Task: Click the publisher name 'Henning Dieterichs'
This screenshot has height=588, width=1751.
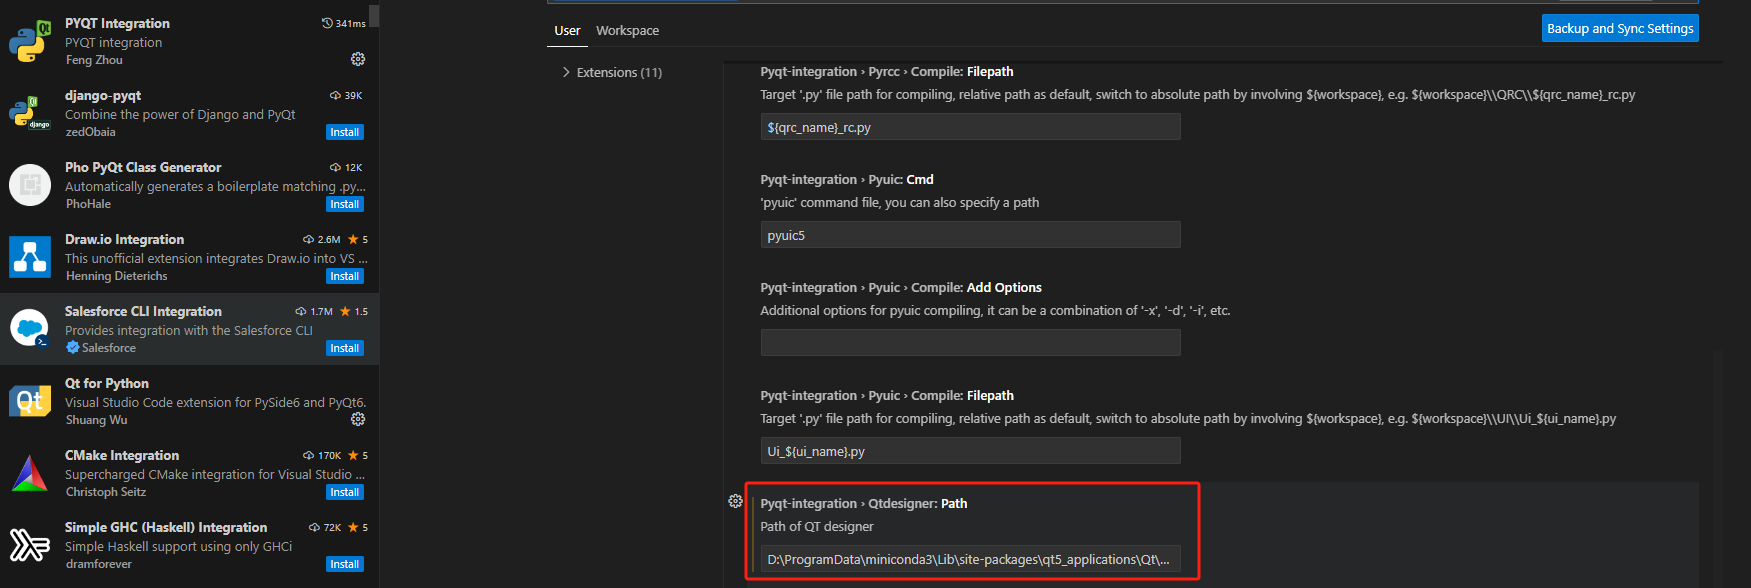Action: (x=116, y=276)
